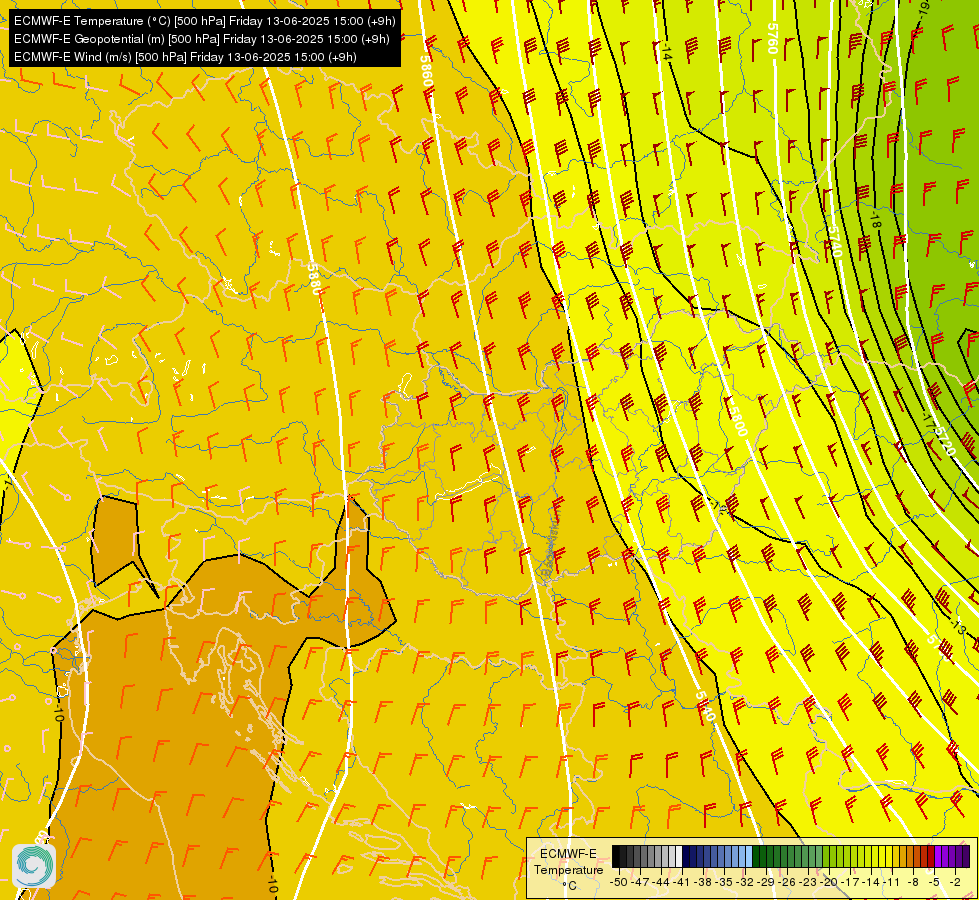Click the black -50 swatch in the temperature legend
The image size is (979, 900).
[x=616, y=857]
